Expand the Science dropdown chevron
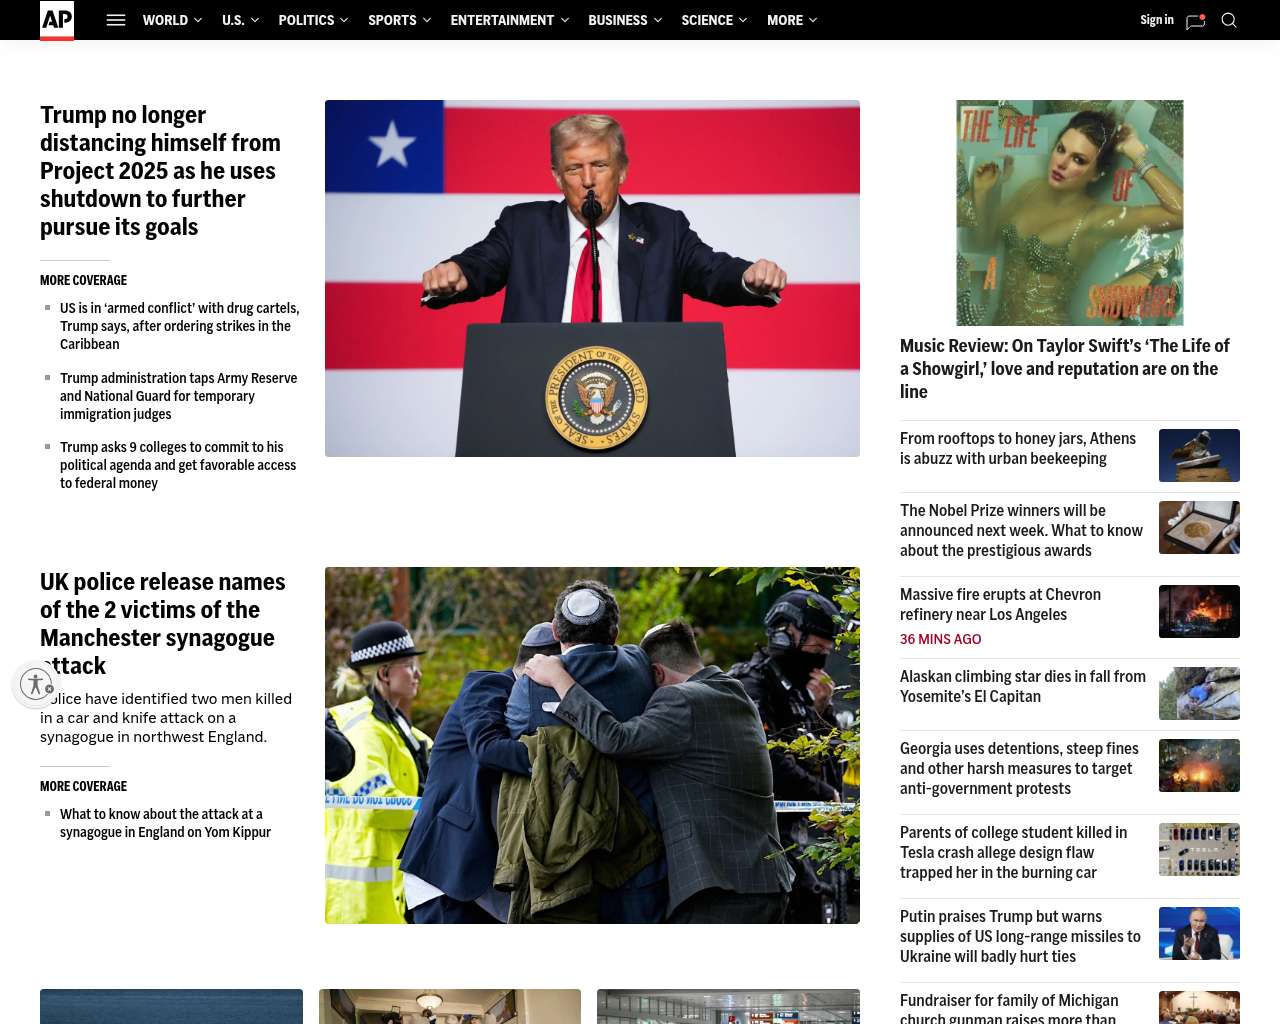Viewport: 1280px width, 1024px height. point(742,20)
